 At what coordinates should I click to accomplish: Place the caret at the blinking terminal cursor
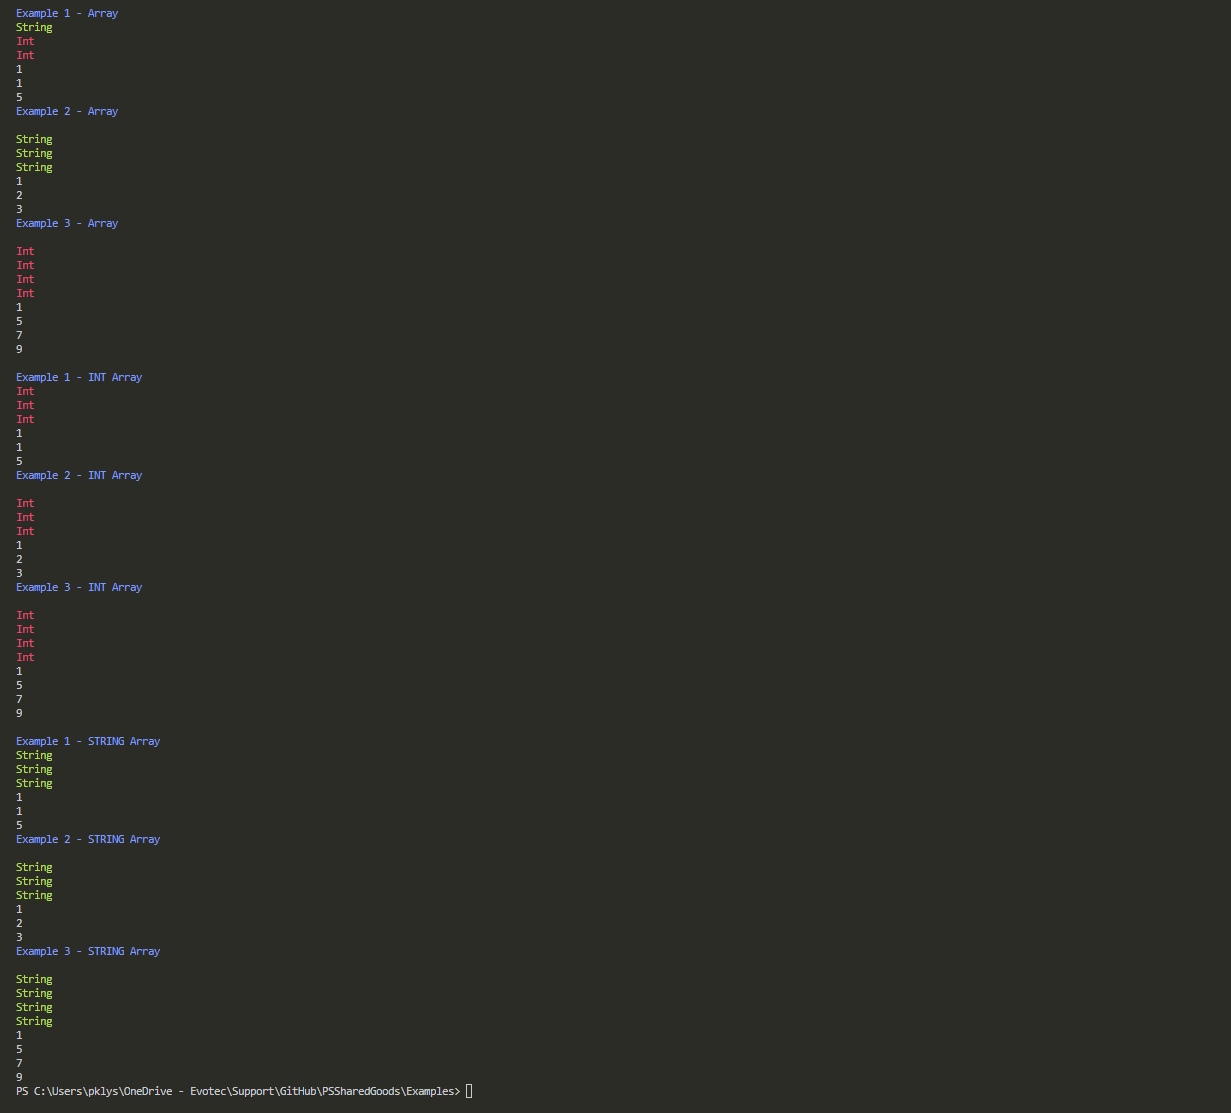pos(468,1090)
